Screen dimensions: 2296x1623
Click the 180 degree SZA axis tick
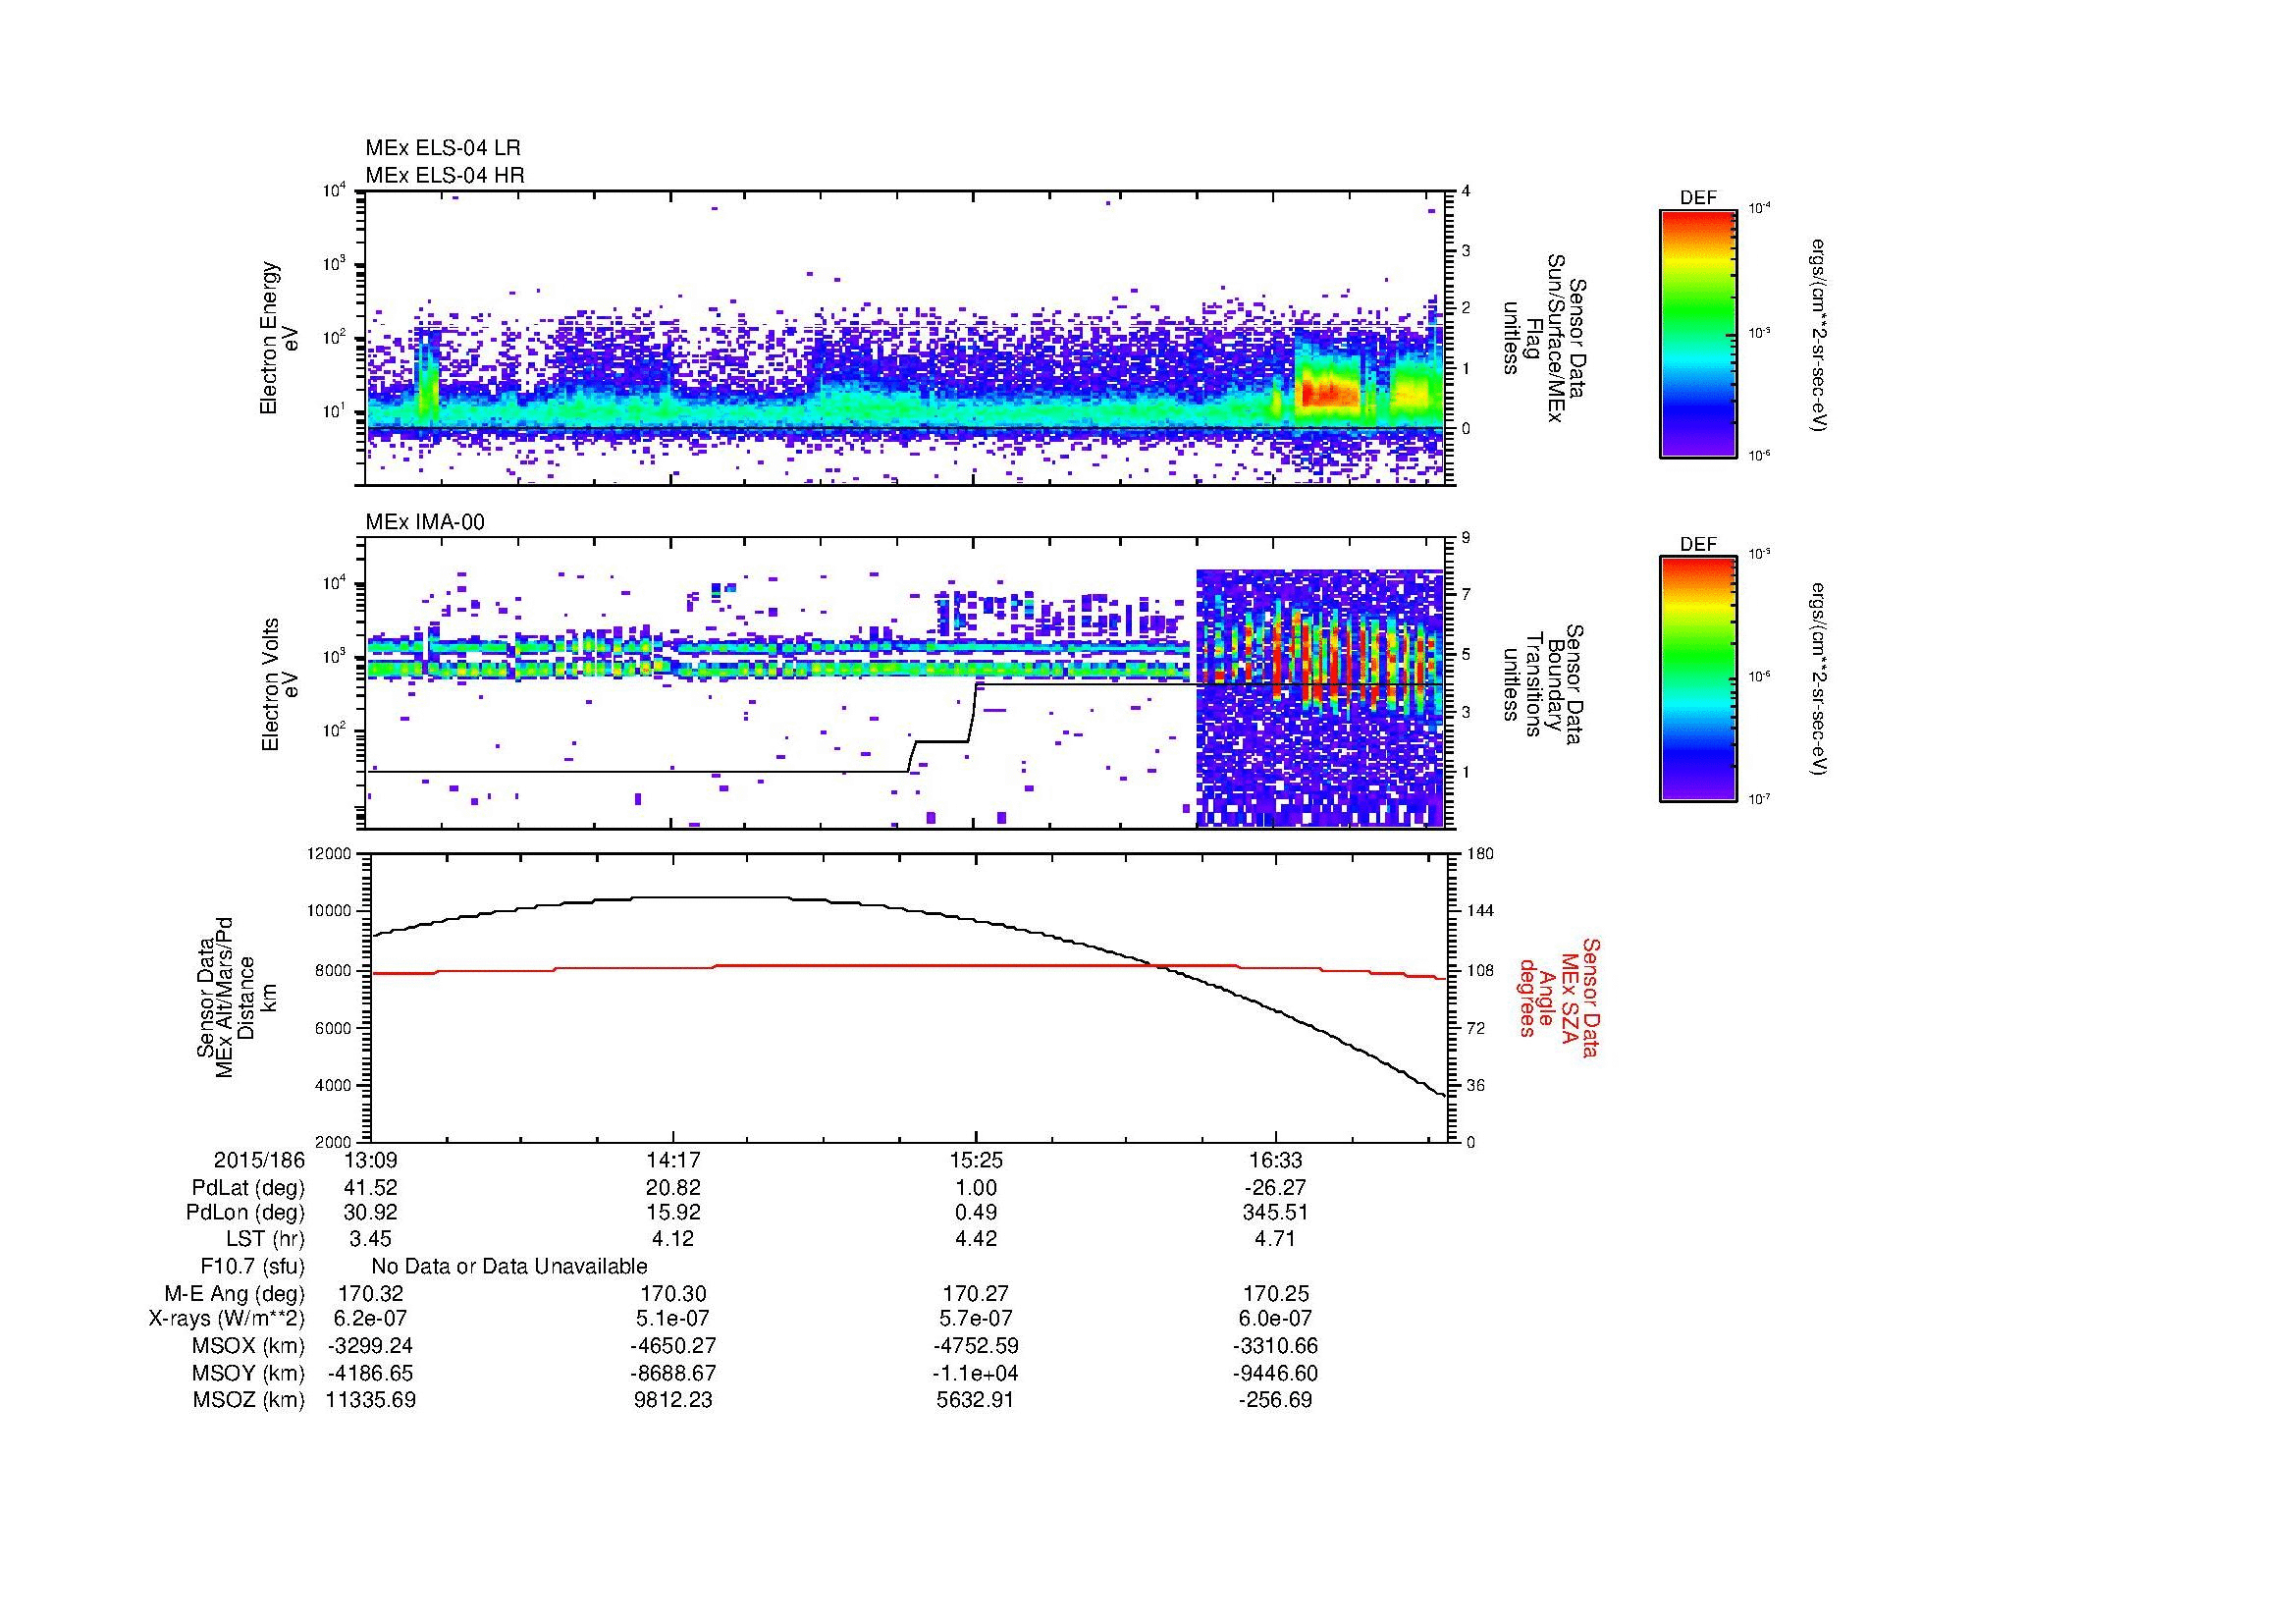tap(1479, 854)
